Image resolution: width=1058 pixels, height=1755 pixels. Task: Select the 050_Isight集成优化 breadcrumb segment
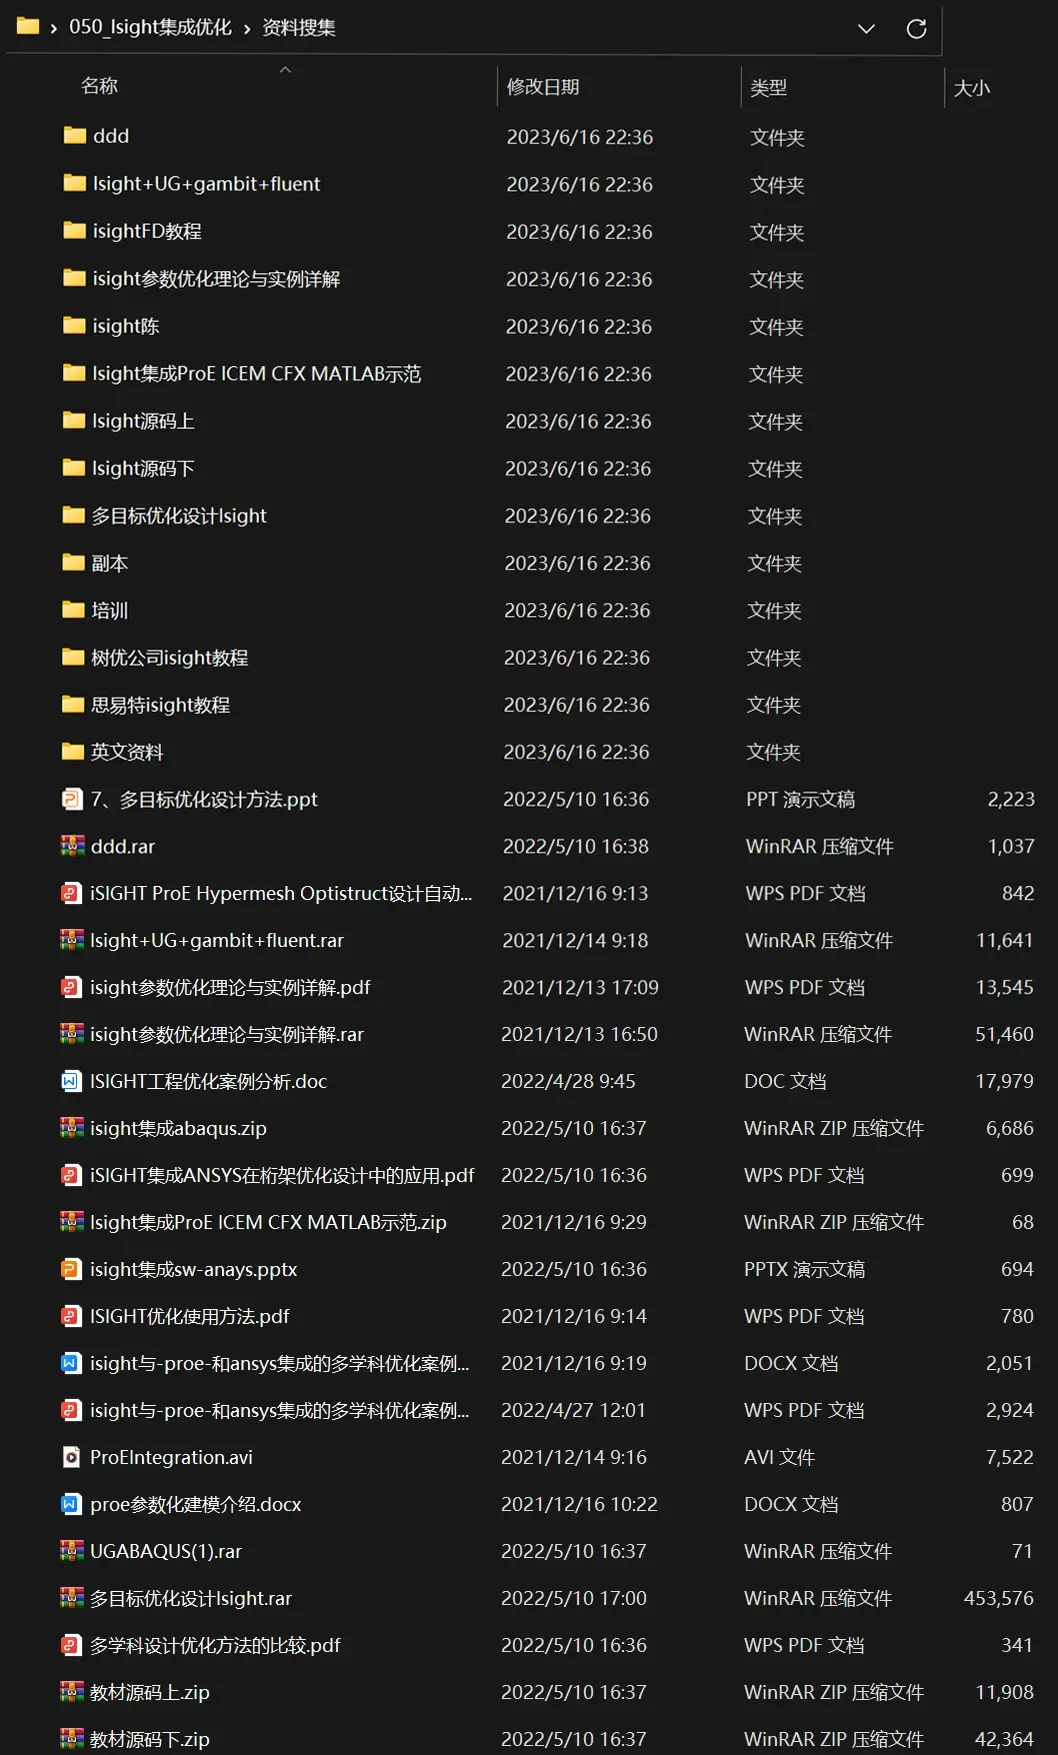point(150,27)
